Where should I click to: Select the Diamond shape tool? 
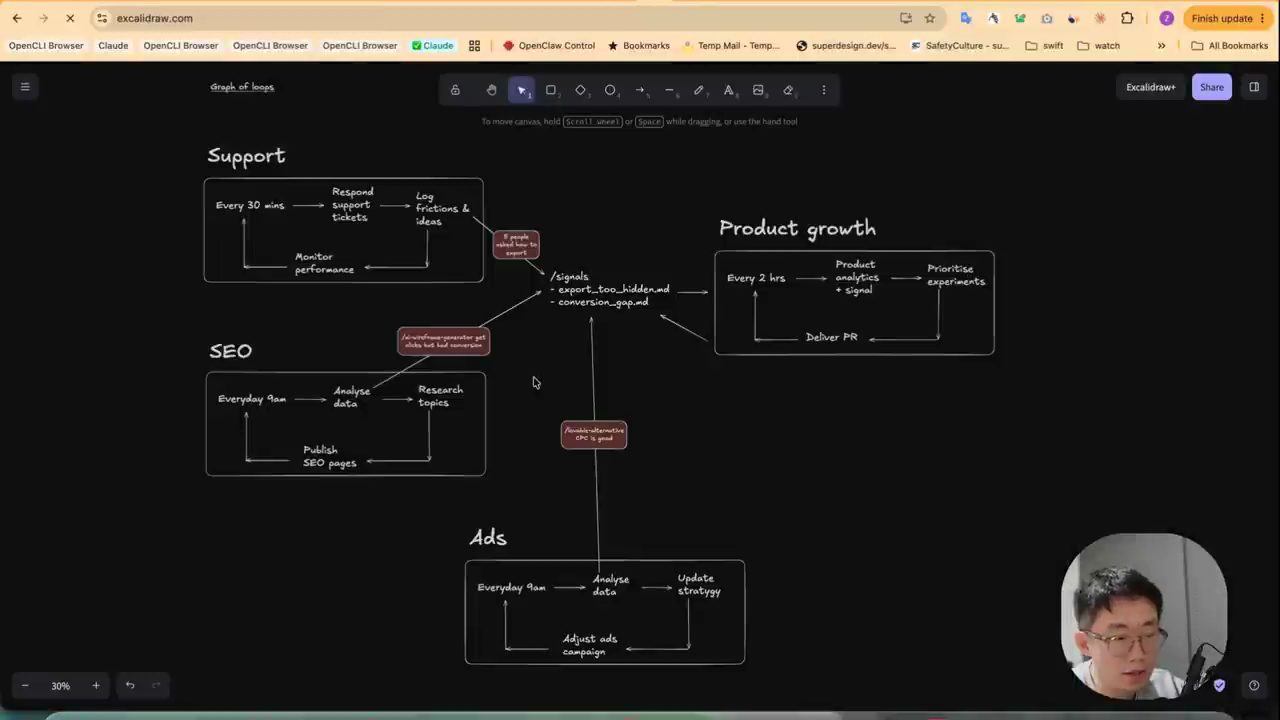tap(581, 90)
